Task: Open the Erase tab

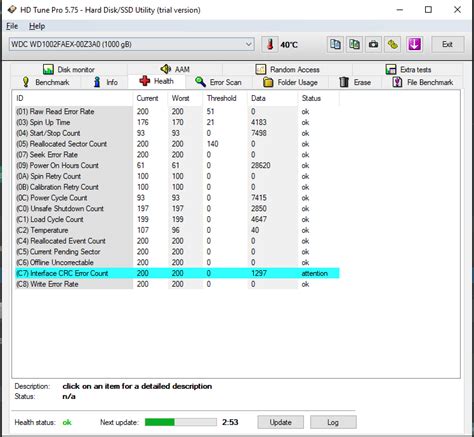Action: point(355,82)
